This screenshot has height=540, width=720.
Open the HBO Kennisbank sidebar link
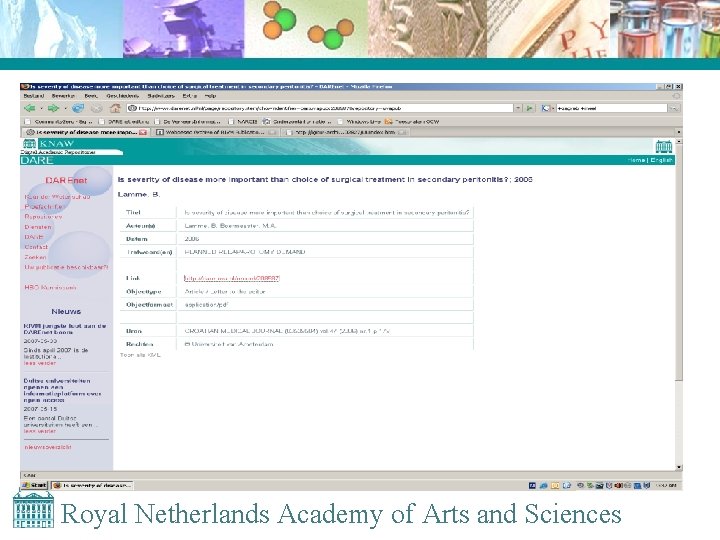(x=51, y=287)
